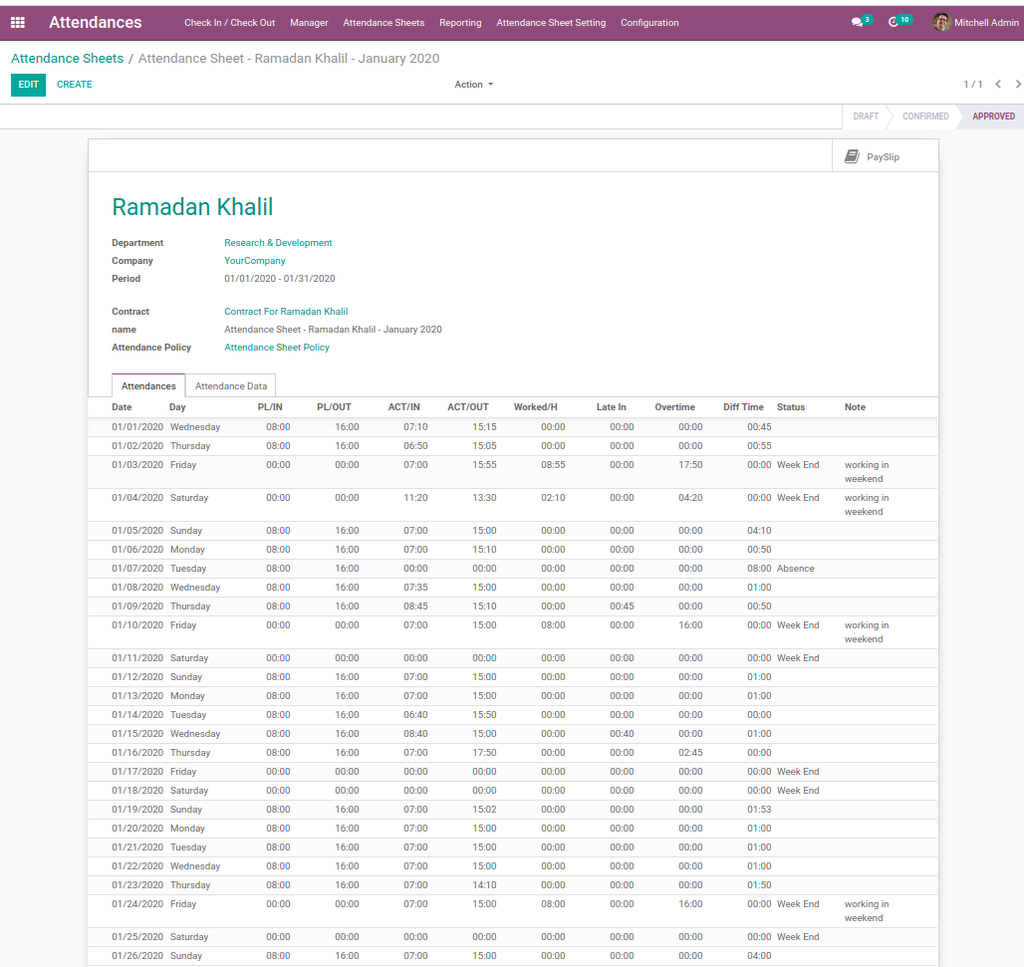This screenshot has width=1024, height=967.
Task: Open Contract For Ramadan Khalil link
Action: tap(286, 312)
